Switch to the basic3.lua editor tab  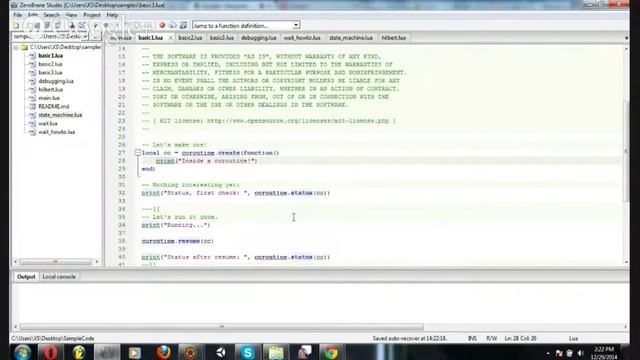[222, 38]
